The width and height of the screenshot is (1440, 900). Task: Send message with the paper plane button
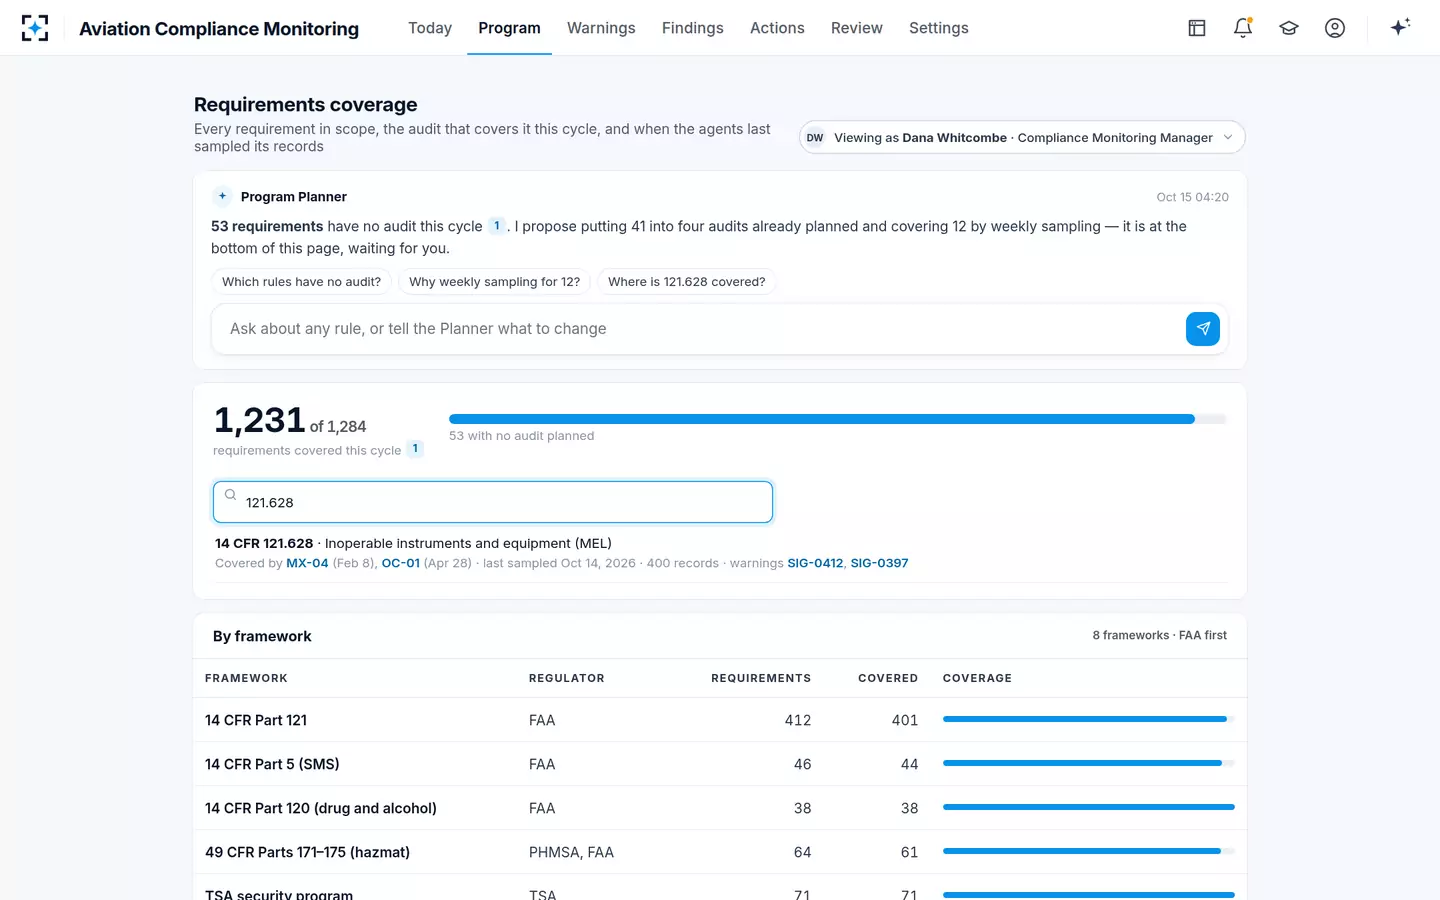point(1203,329)
